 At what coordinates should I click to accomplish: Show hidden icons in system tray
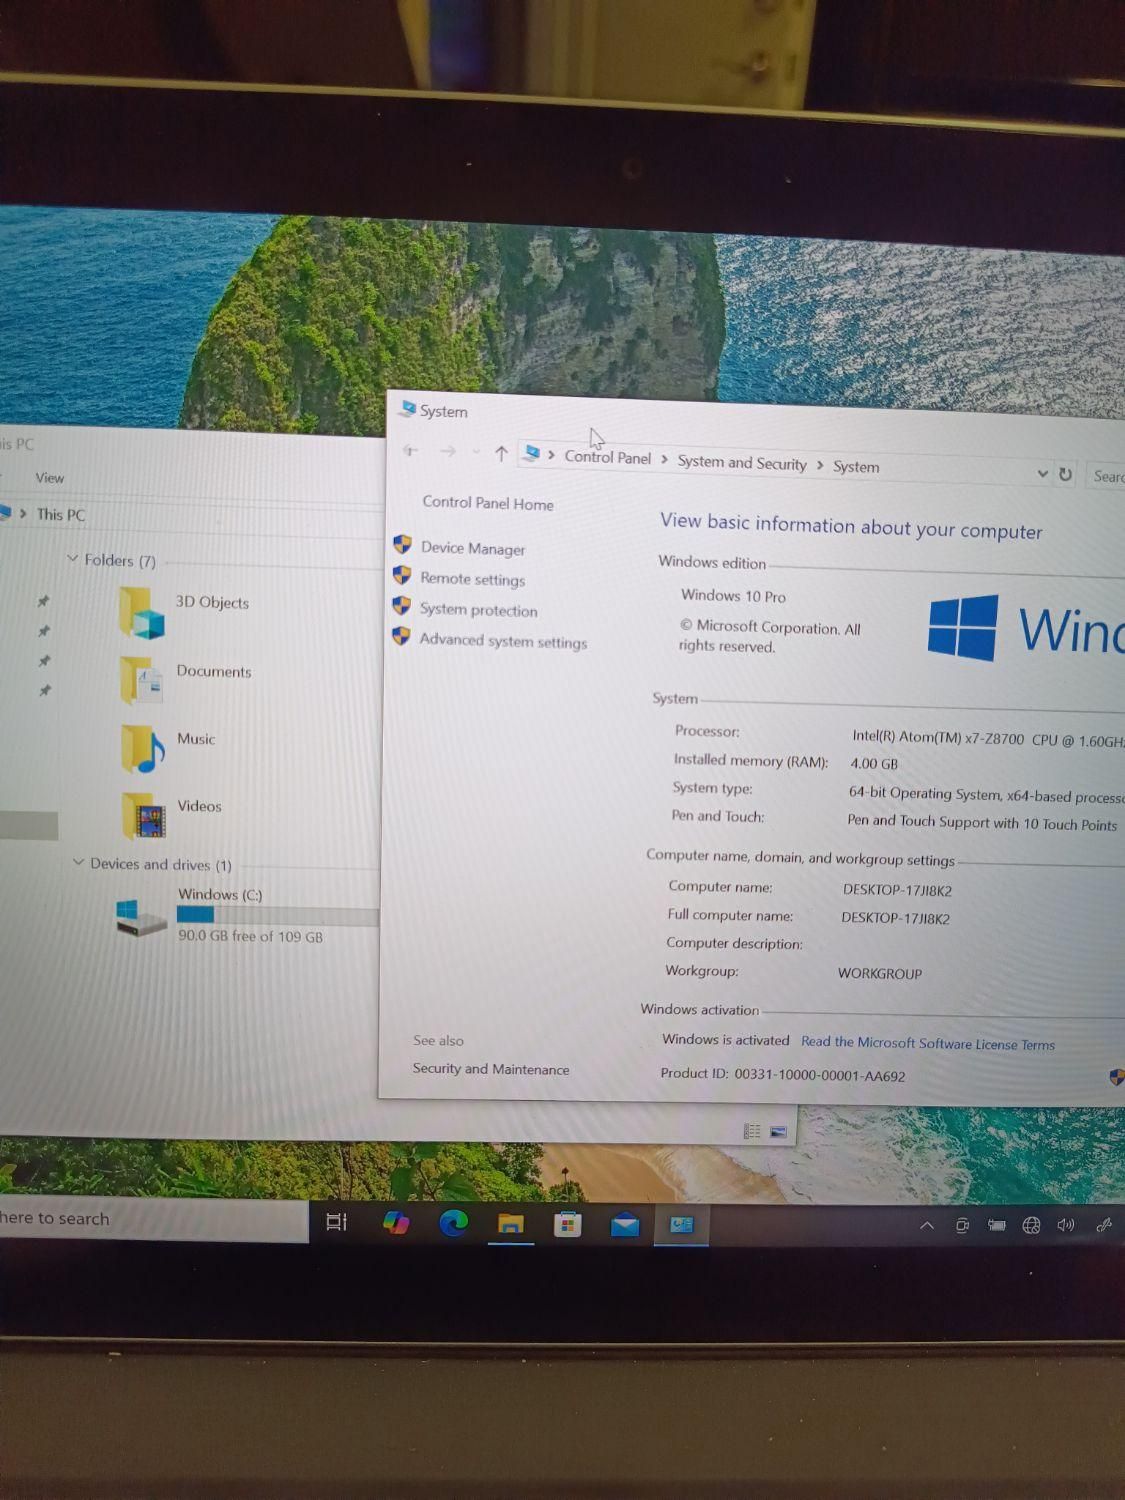click(x=927, y=1225)
